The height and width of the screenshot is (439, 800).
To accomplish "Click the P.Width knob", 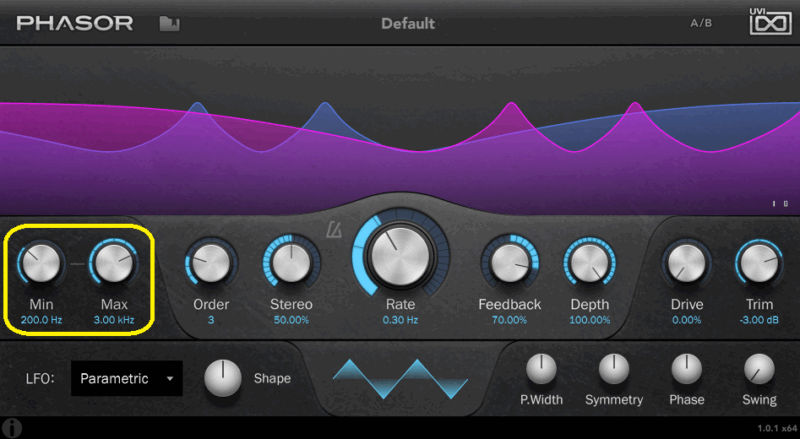I will point(541,369).
